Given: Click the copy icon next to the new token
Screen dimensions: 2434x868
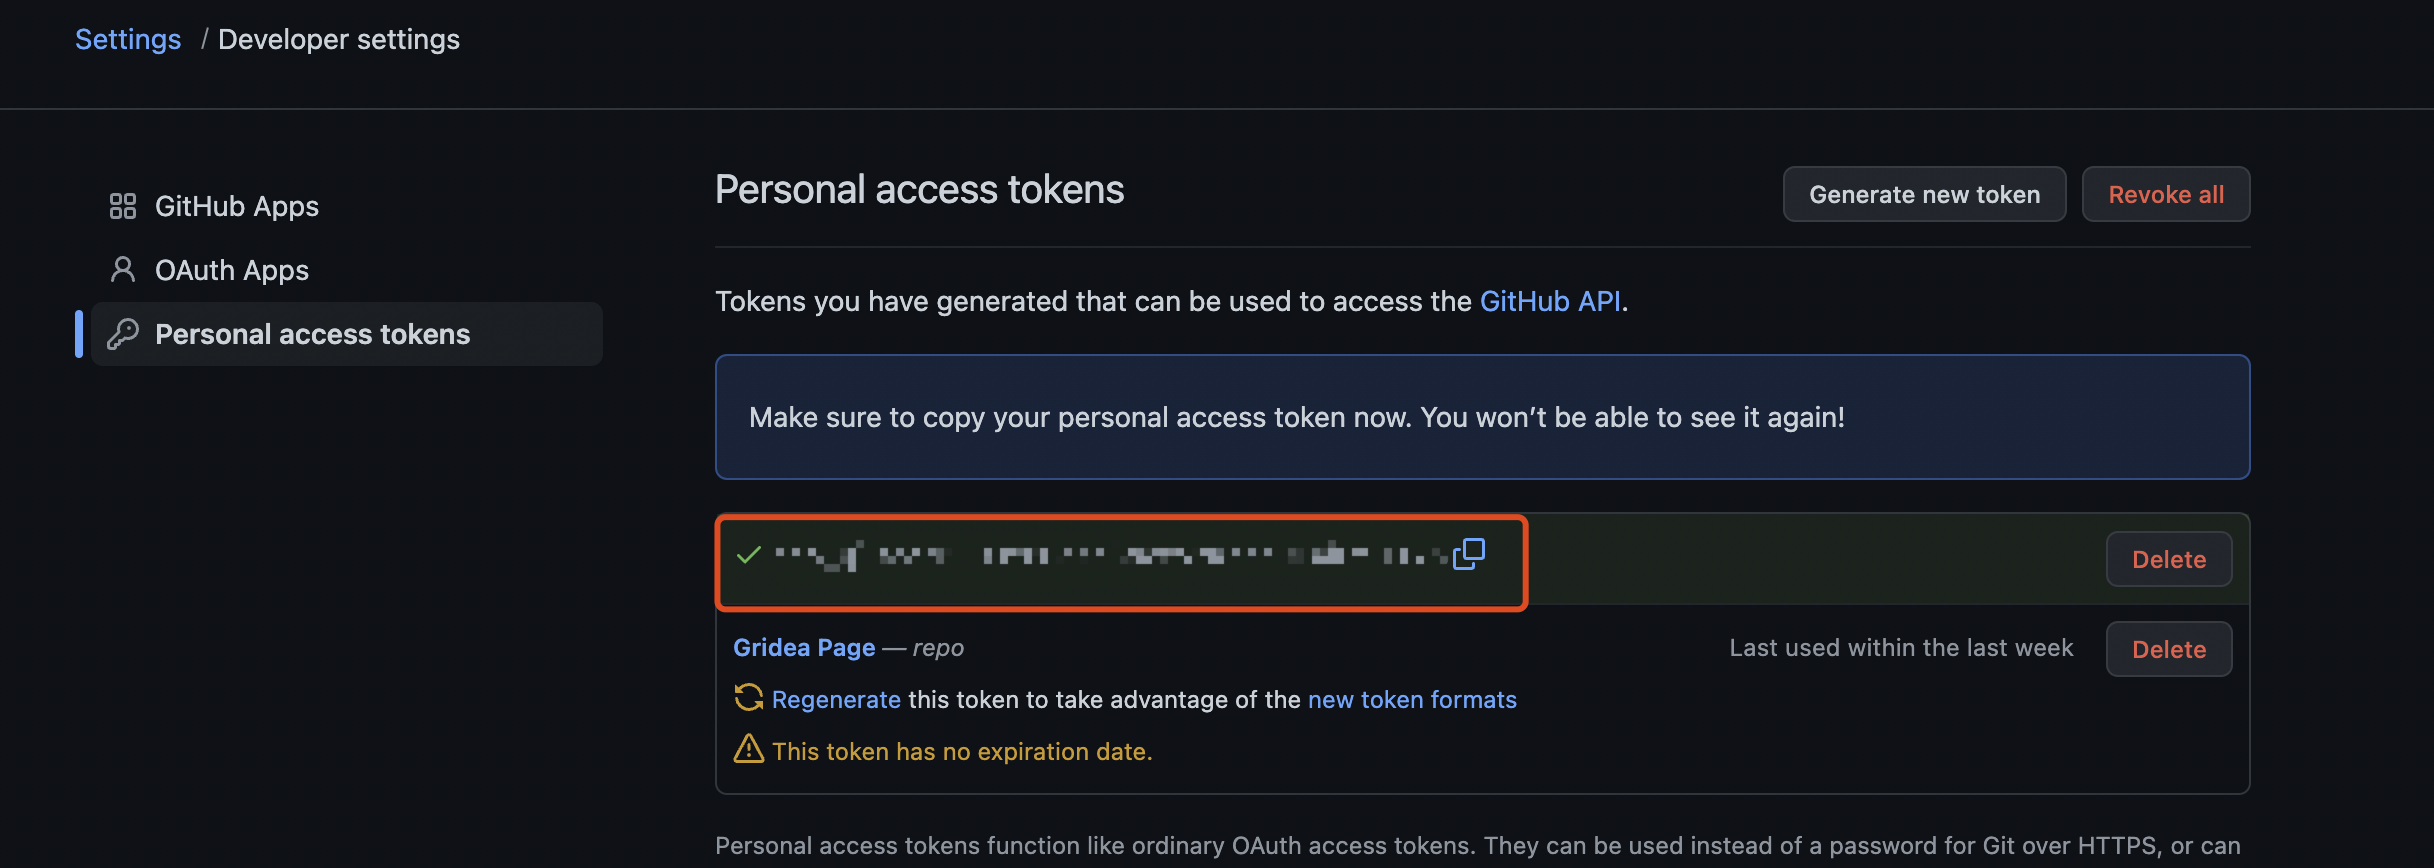Looking at the screenshot, I should click(x=1470, y=553).
